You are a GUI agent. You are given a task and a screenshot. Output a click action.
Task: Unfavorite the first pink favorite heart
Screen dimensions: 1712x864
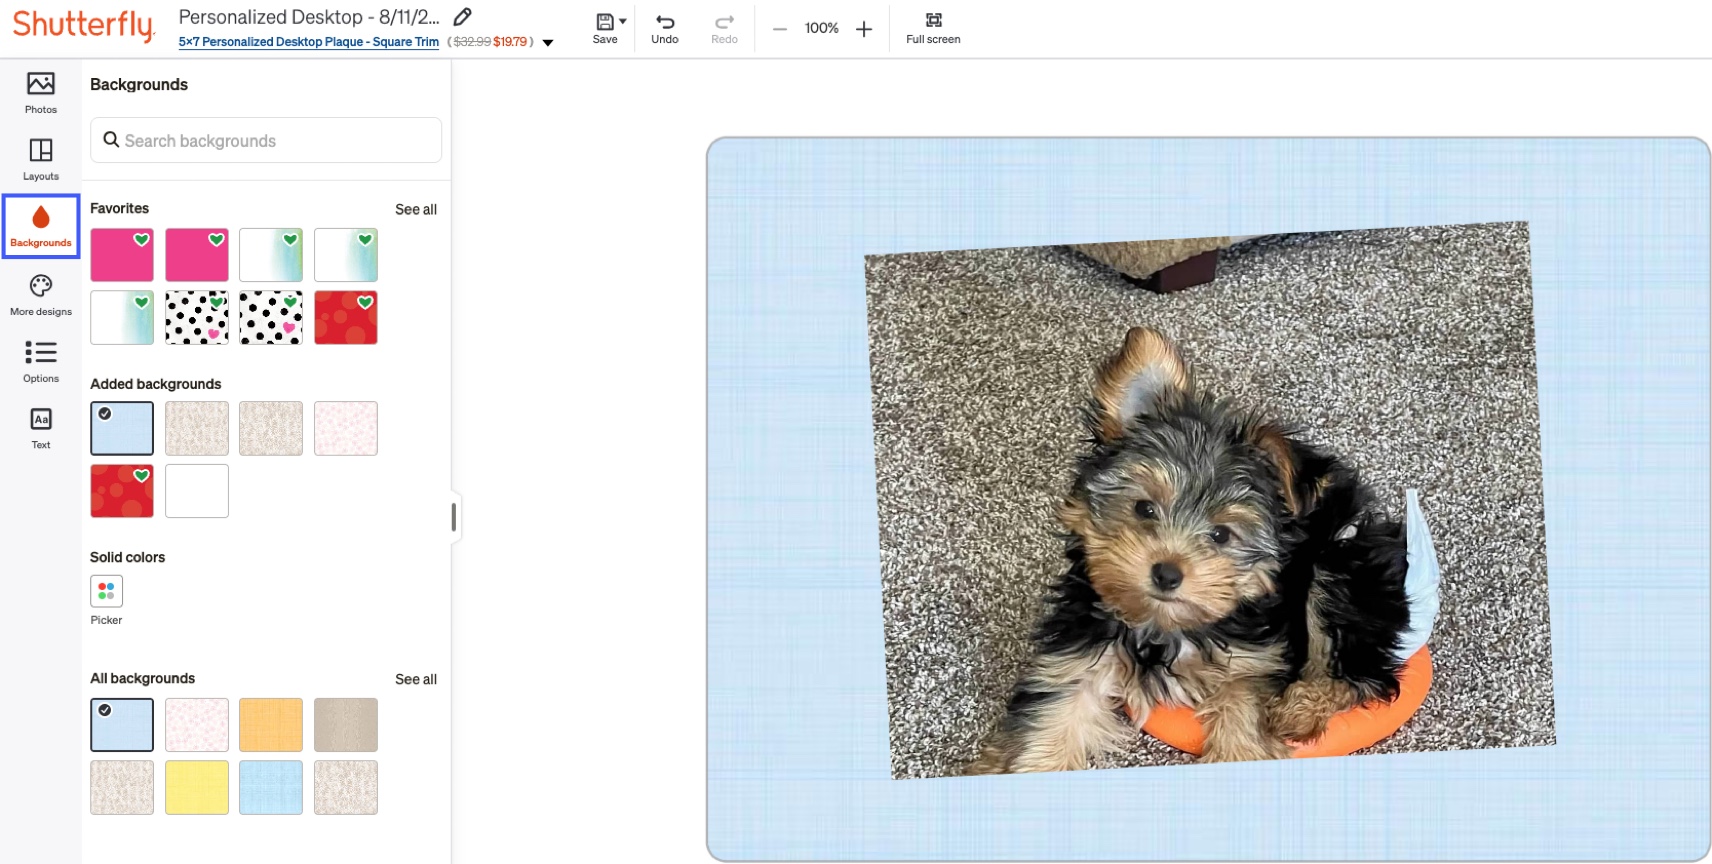pyautogui.click(x=142, y=240)
